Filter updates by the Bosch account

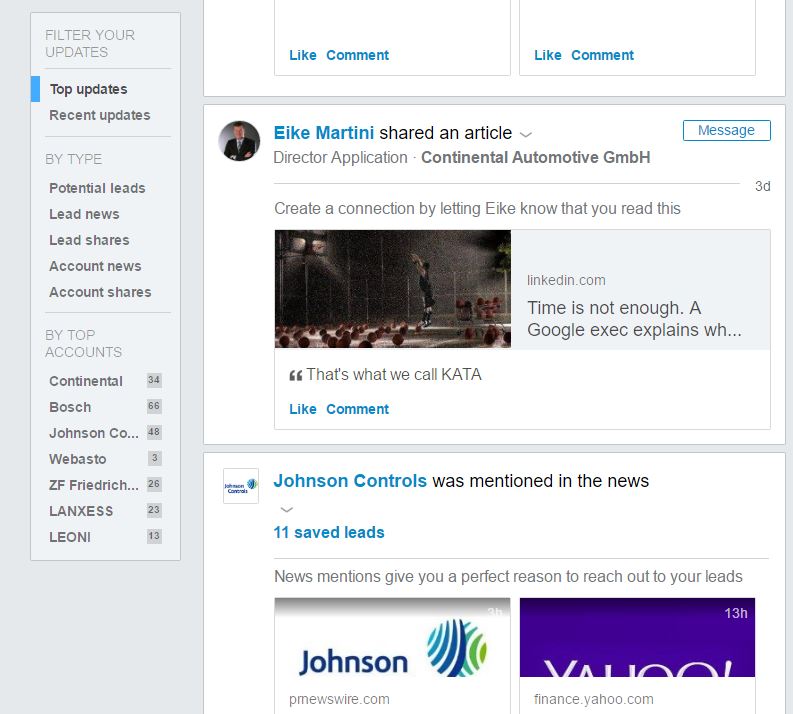[70, 407]
